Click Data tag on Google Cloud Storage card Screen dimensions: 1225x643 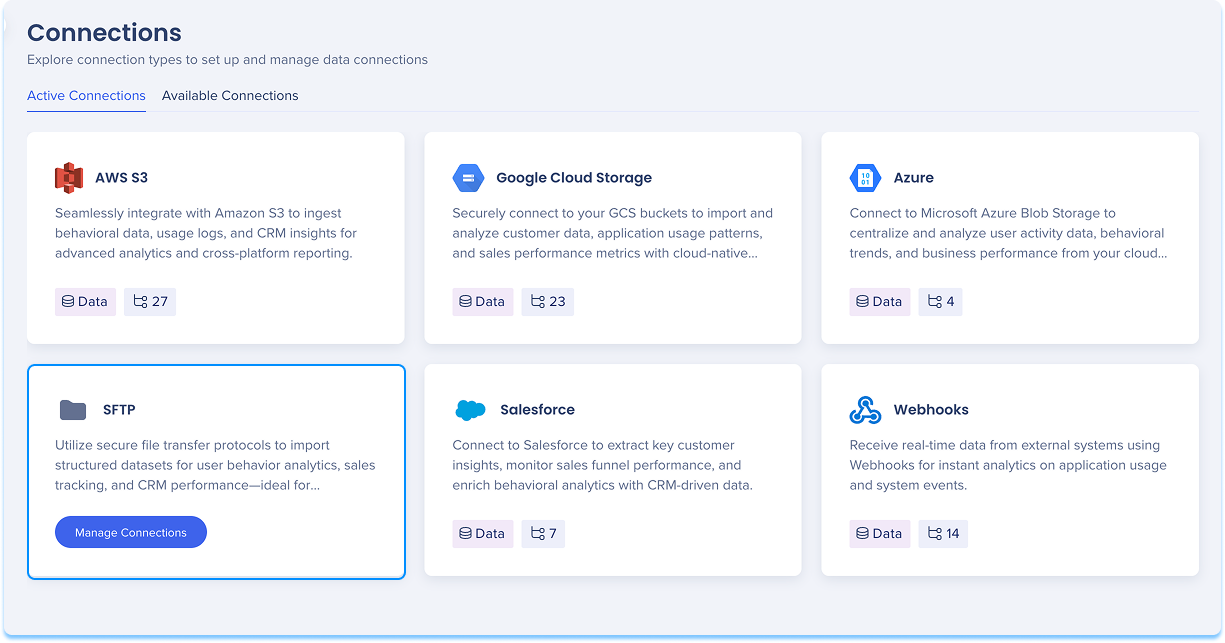click(482, 302)
